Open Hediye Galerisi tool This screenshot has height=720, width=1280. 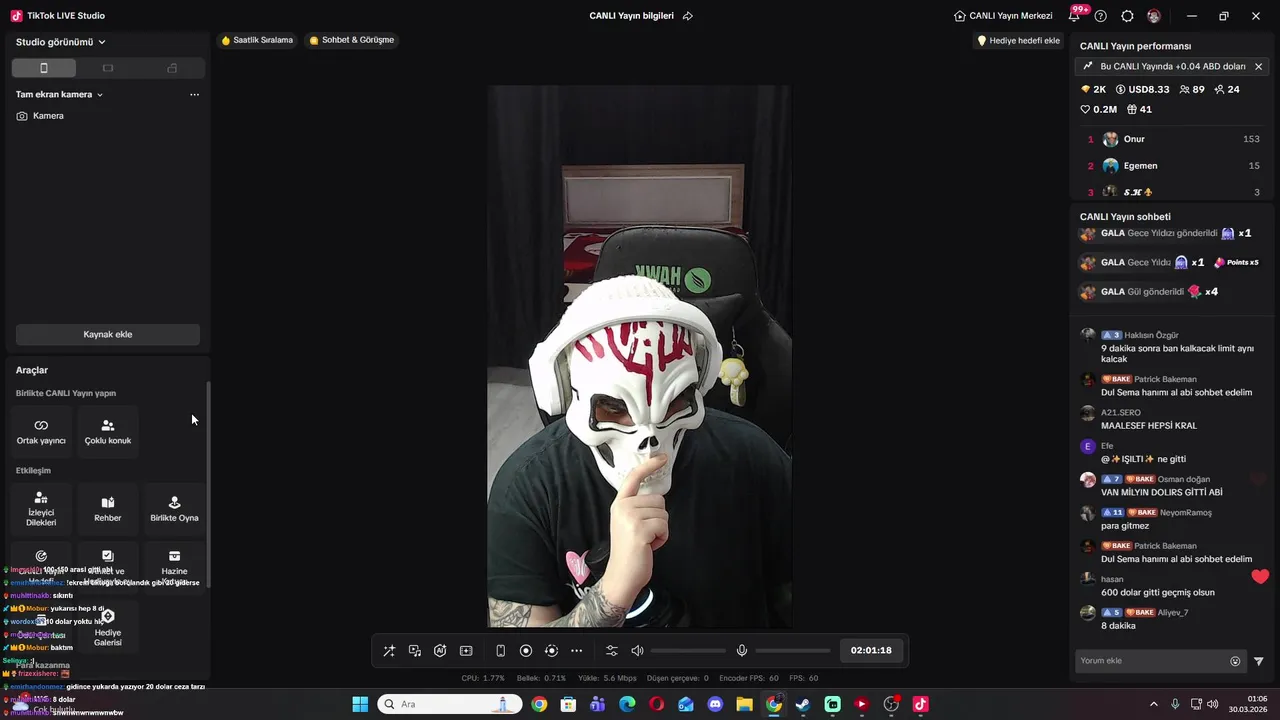point(108,627)
